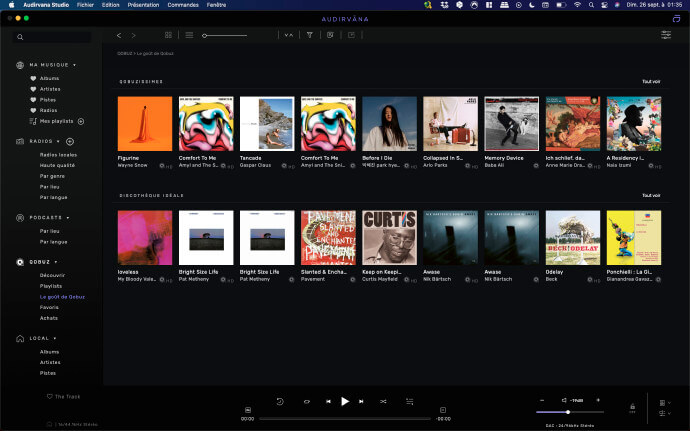Image resolution: width=690 pixels, height=431 pixels.
Task: Open Mes playlists in sidebar
Action: point(56,121)
